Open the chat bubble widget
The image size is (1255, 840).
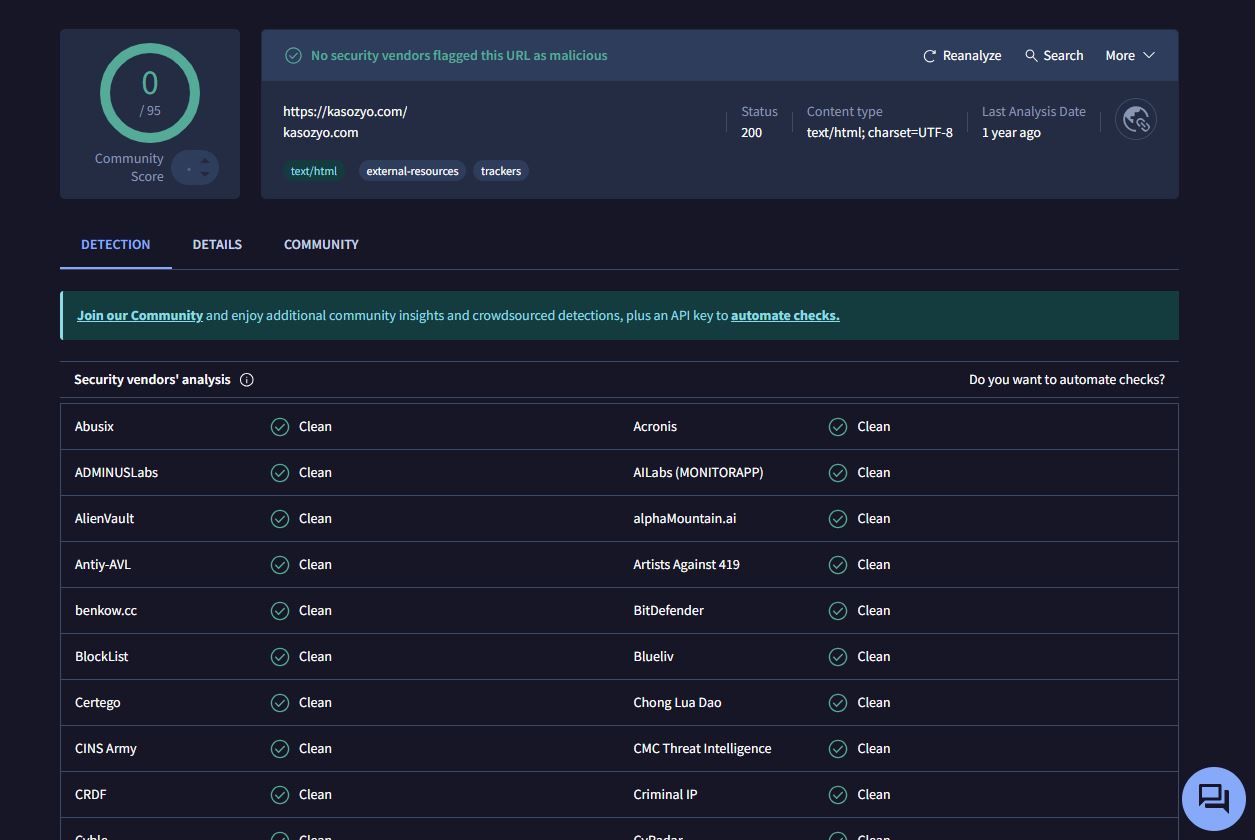pos(1213,798)
